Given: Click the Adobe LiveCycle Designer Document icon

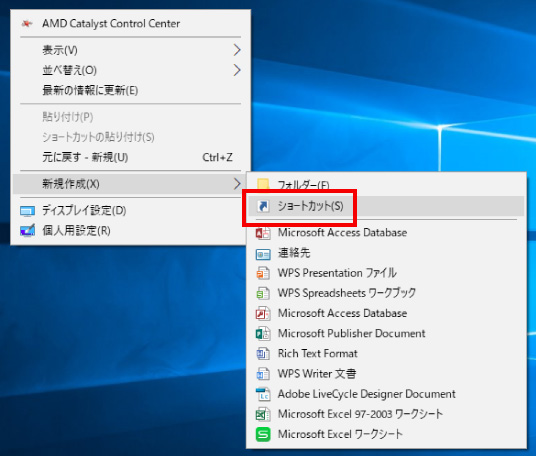Looking at the screenshot, I should [x=263, y=394].
